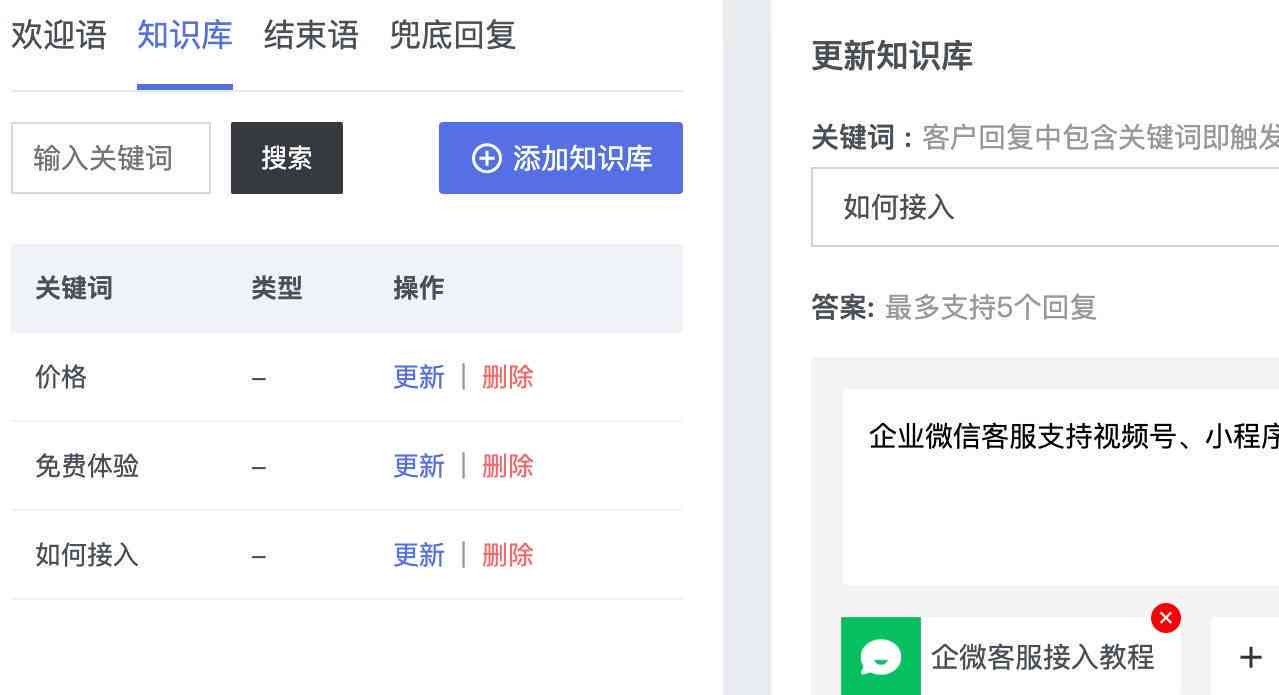The width and height of the screenshot is (1279, 695).
Task: Click the 最多支持5个回复 hint text
Action: pyautogui.click(x=991, y=307)
